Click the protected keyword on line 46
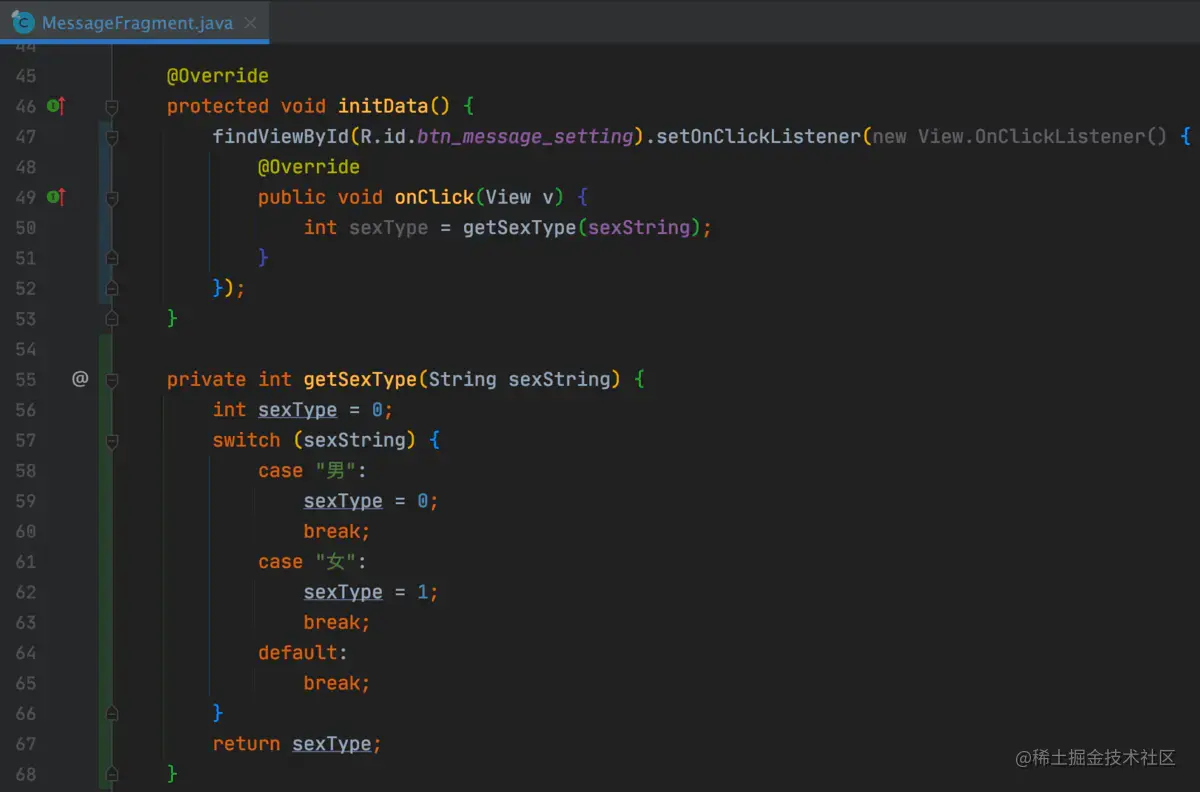1200x792 pixels. [x=217, y=106]
